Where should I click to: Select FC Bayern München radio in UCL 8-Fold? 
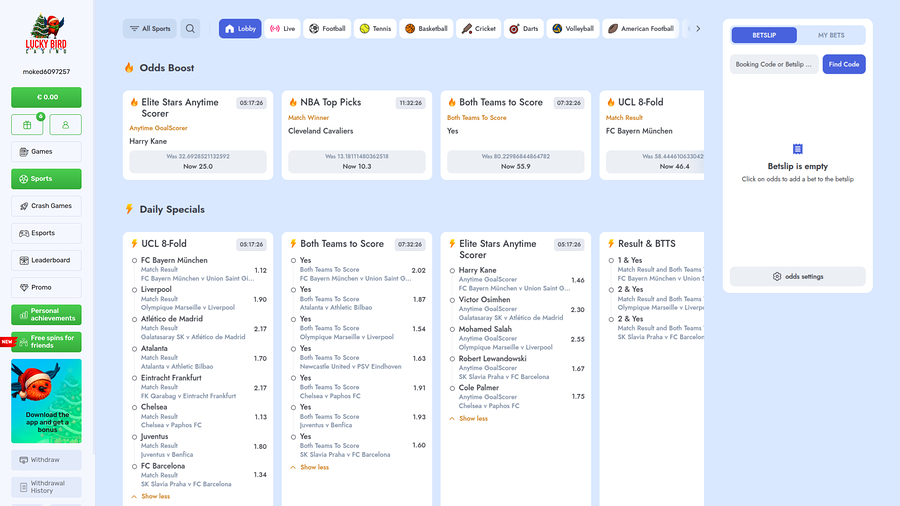coord(135,261)
